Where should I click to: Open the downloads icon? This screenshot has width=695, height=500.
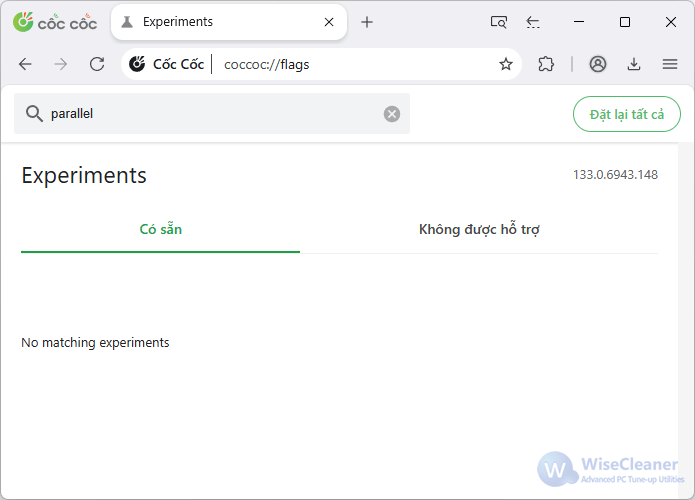pyautogui.click(x=634, y=64)
